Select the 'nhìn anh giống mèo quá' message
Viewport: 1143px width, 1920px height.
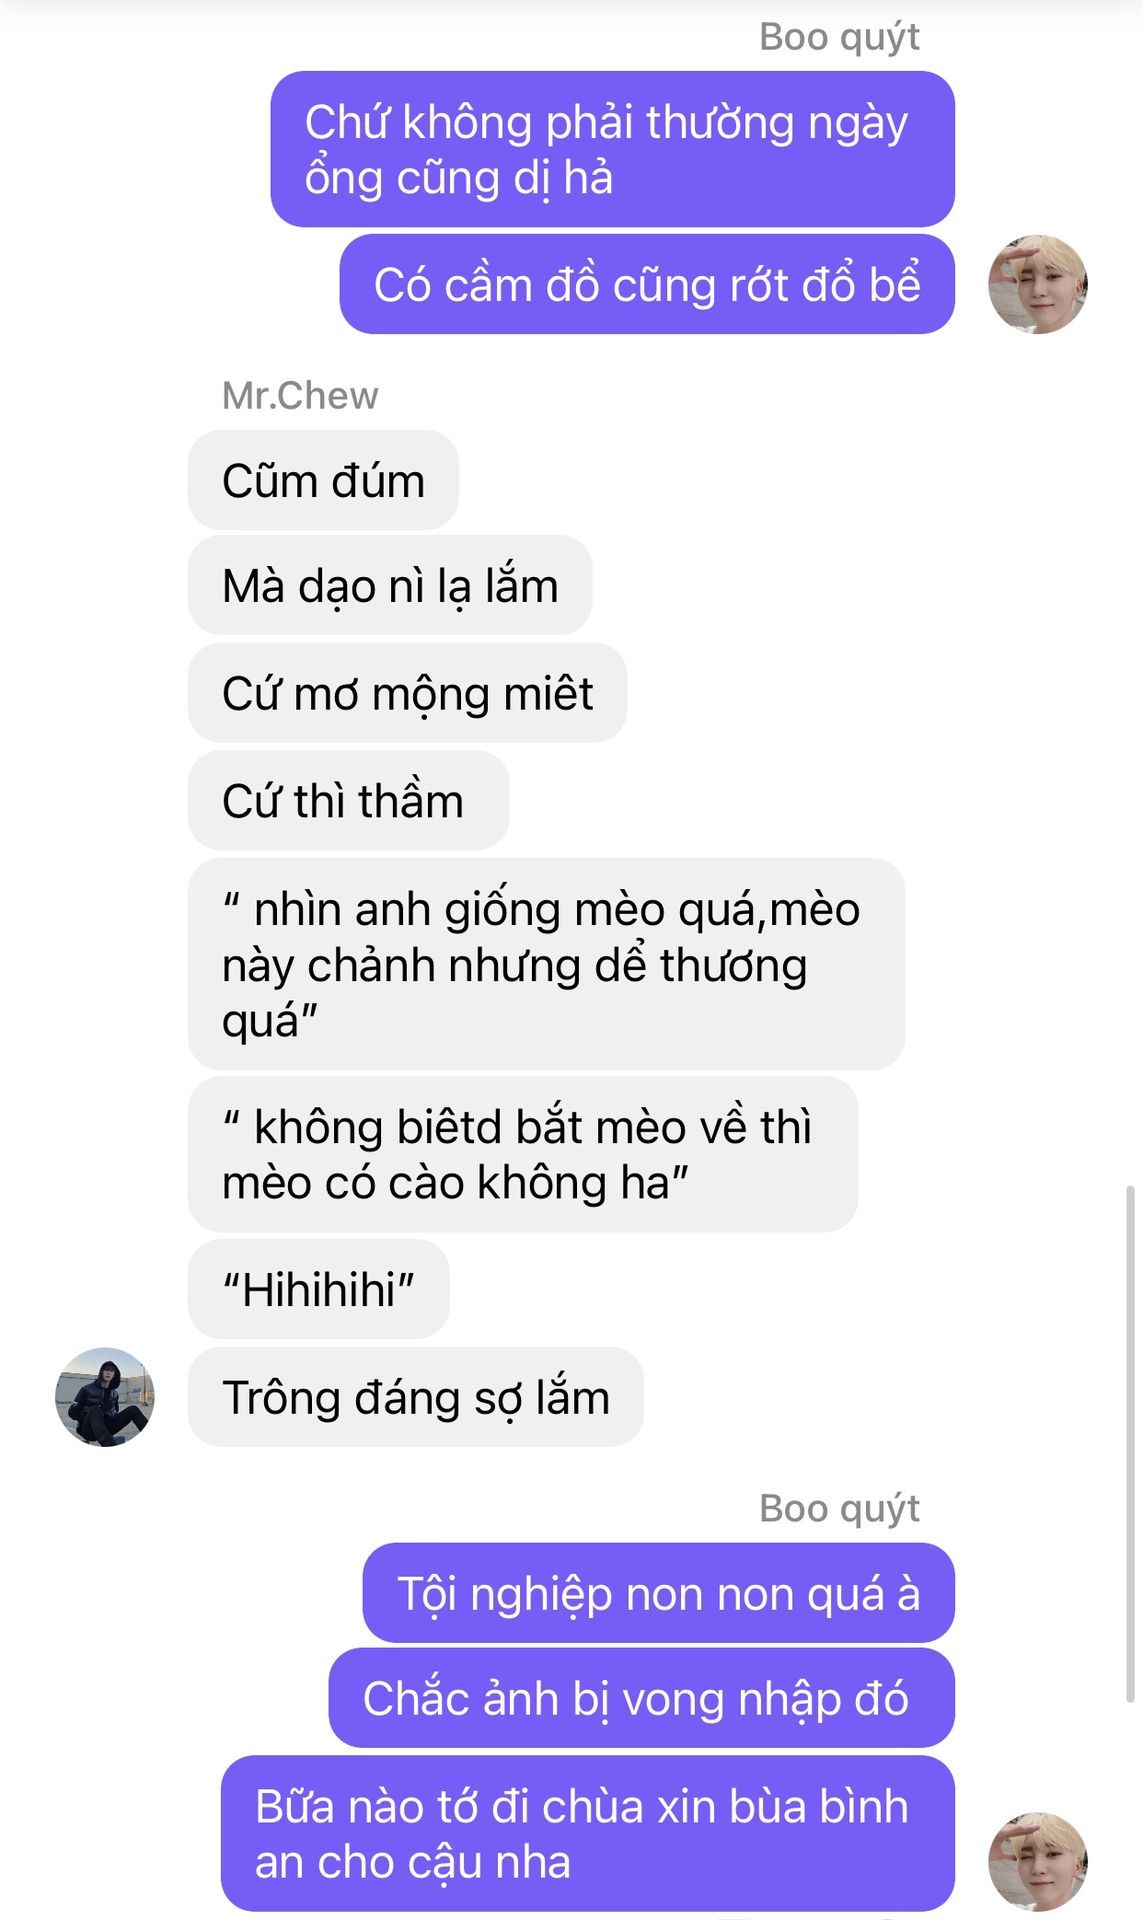(546, 964)
